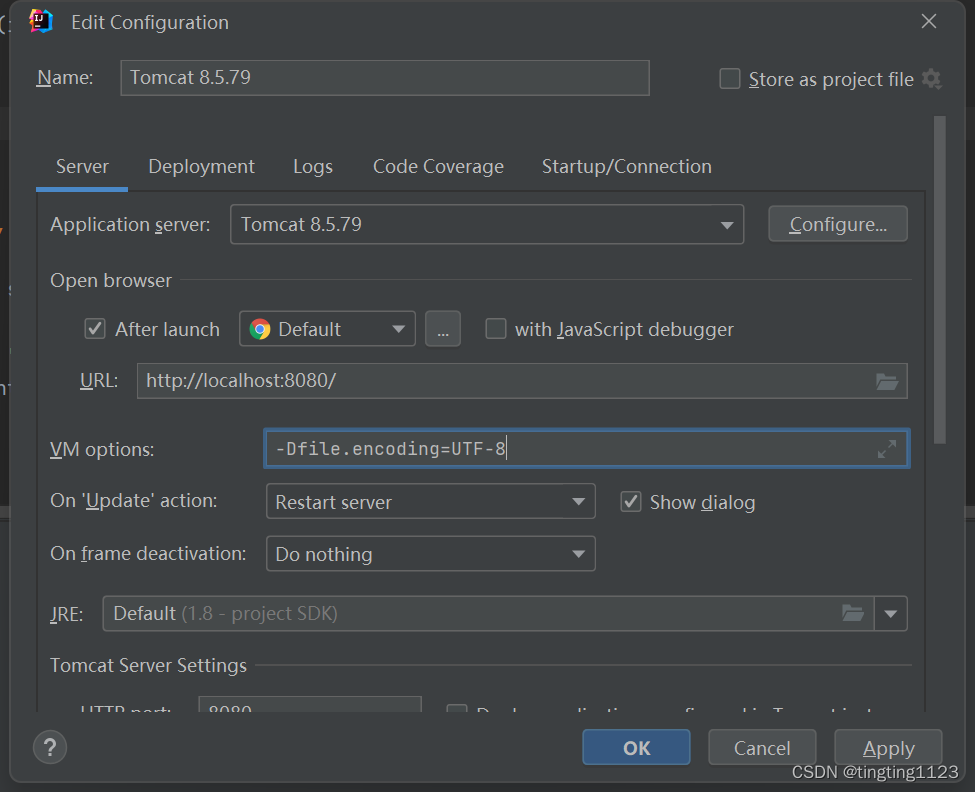Focus the Name input field
Image resolution: width=975 pixels, height=792 pixels.
pyautogui.click(x=385, y=78)
